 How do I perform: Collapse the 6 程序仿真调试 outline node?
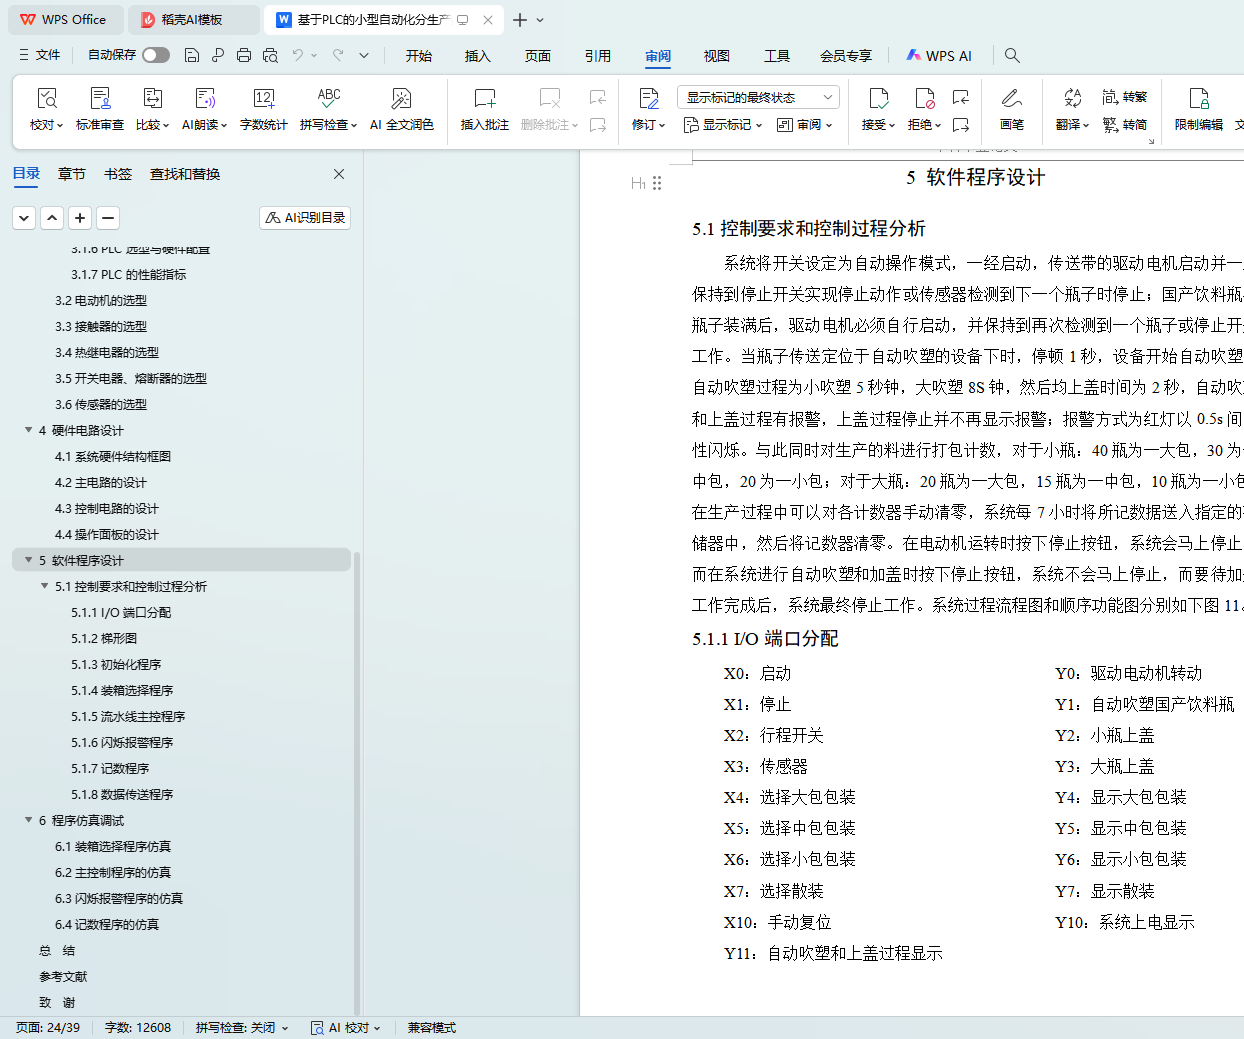pyautogui.click(x=29, y=820)
